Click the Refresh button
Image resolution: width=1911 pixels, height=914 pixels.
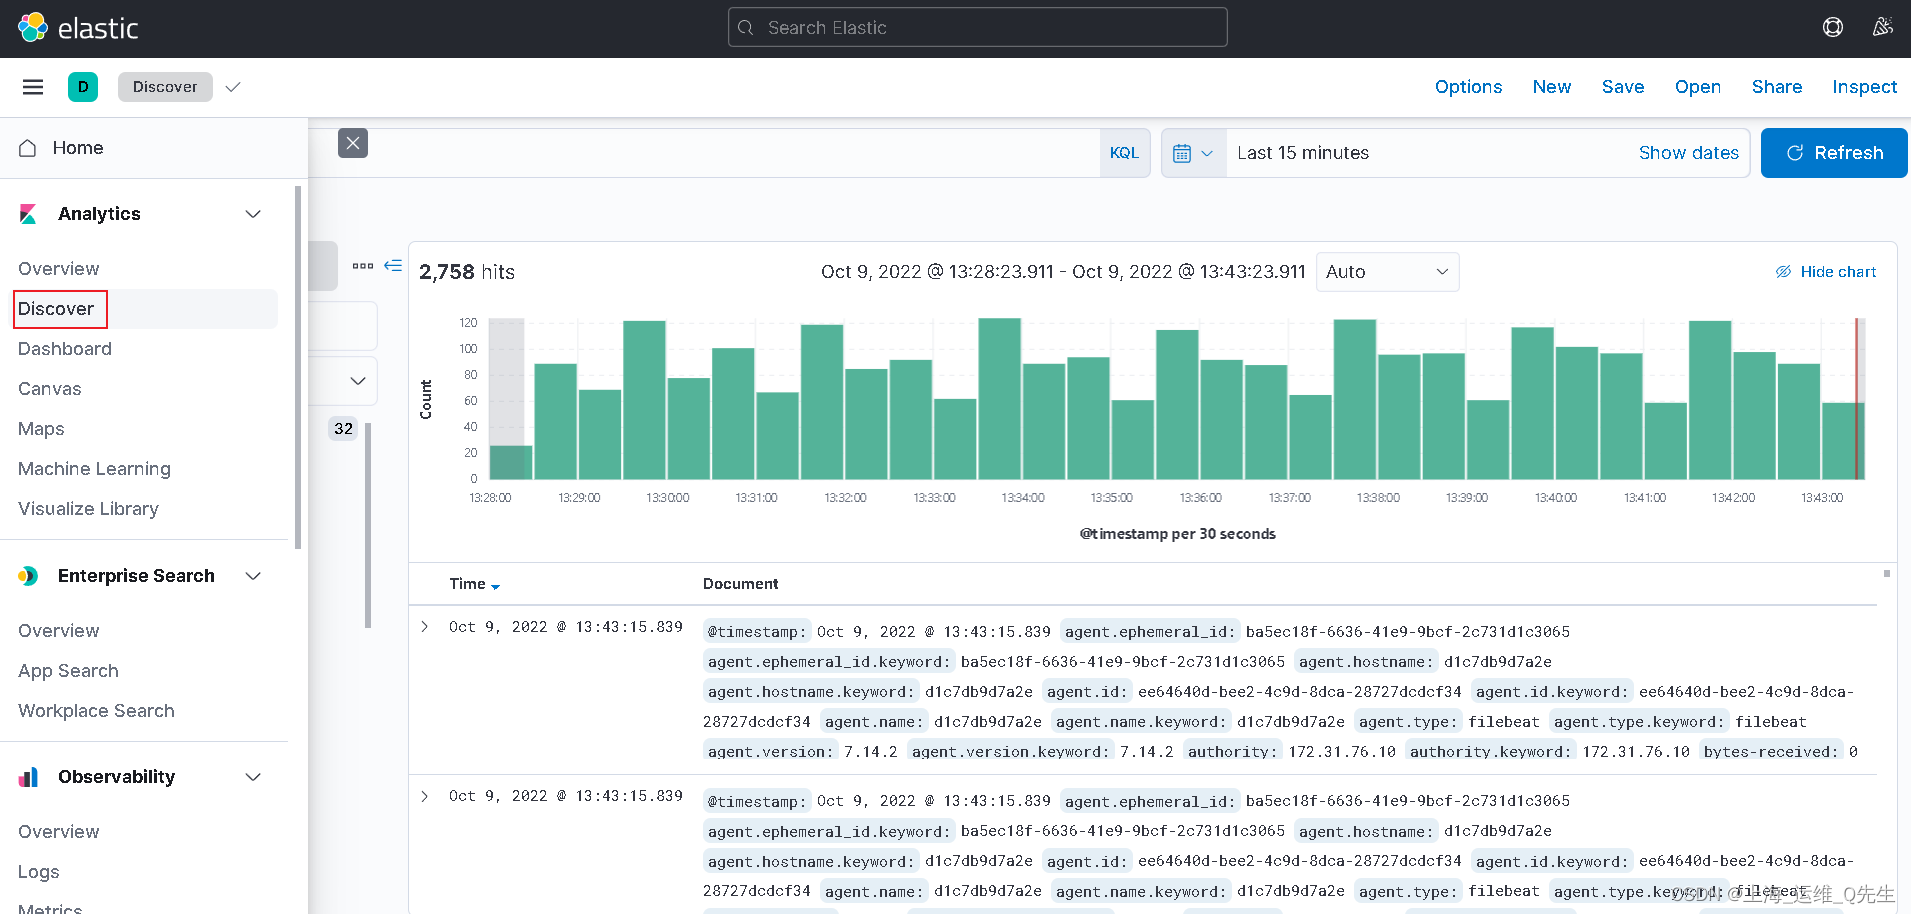1834,153
